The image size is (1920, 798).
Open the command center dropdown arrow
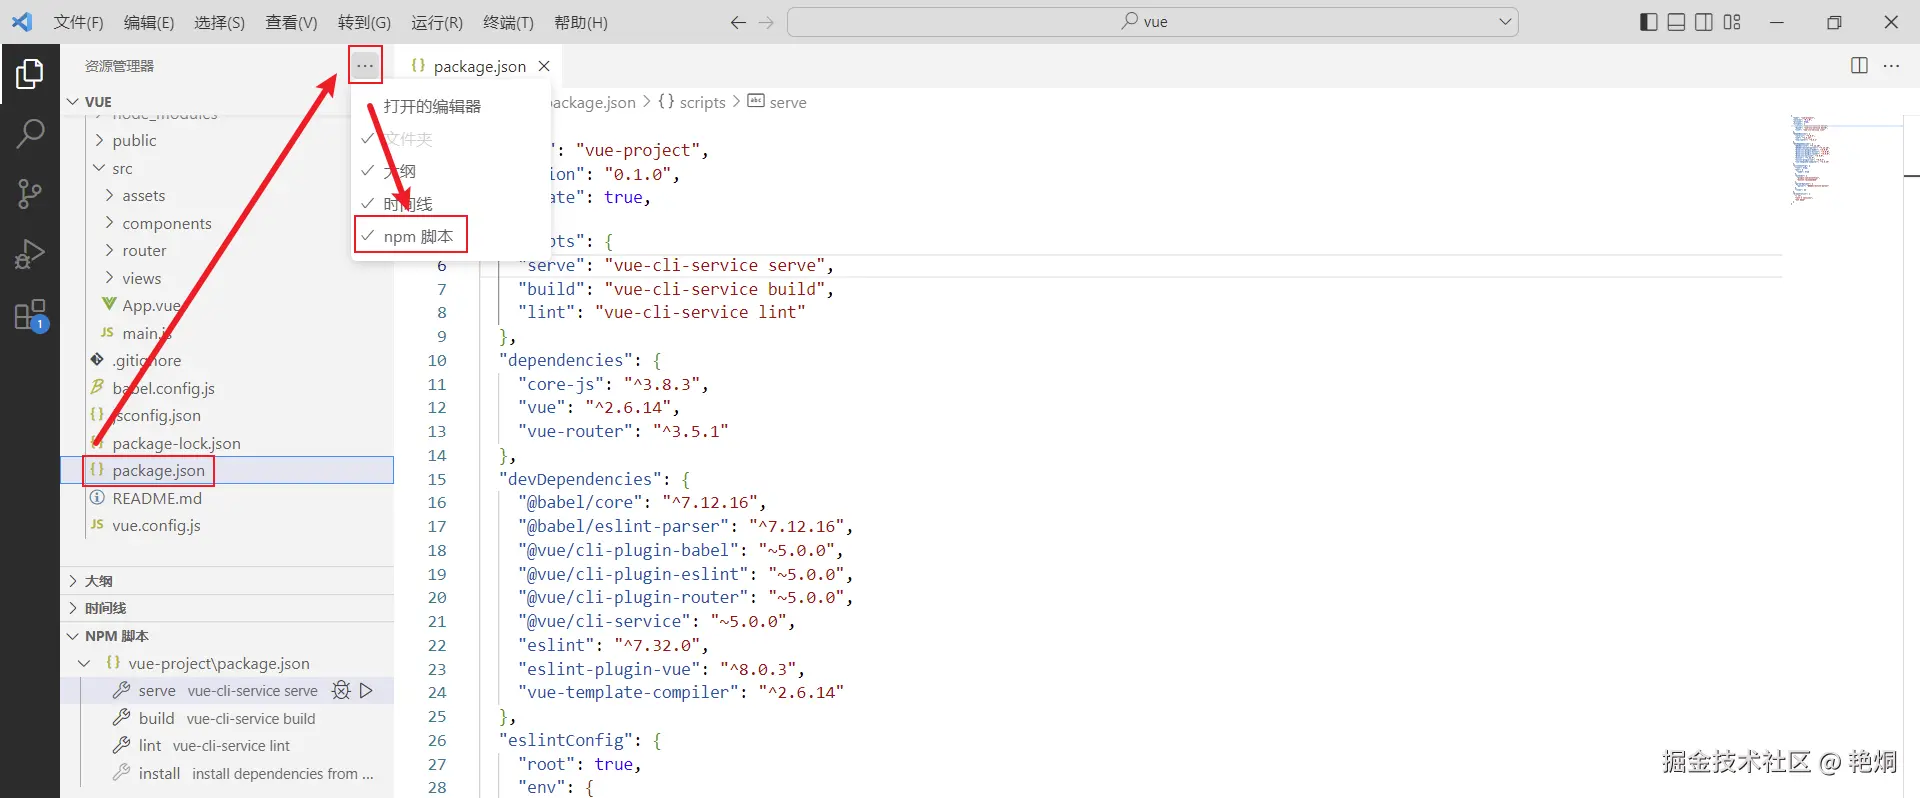[x=1505, y=22]
